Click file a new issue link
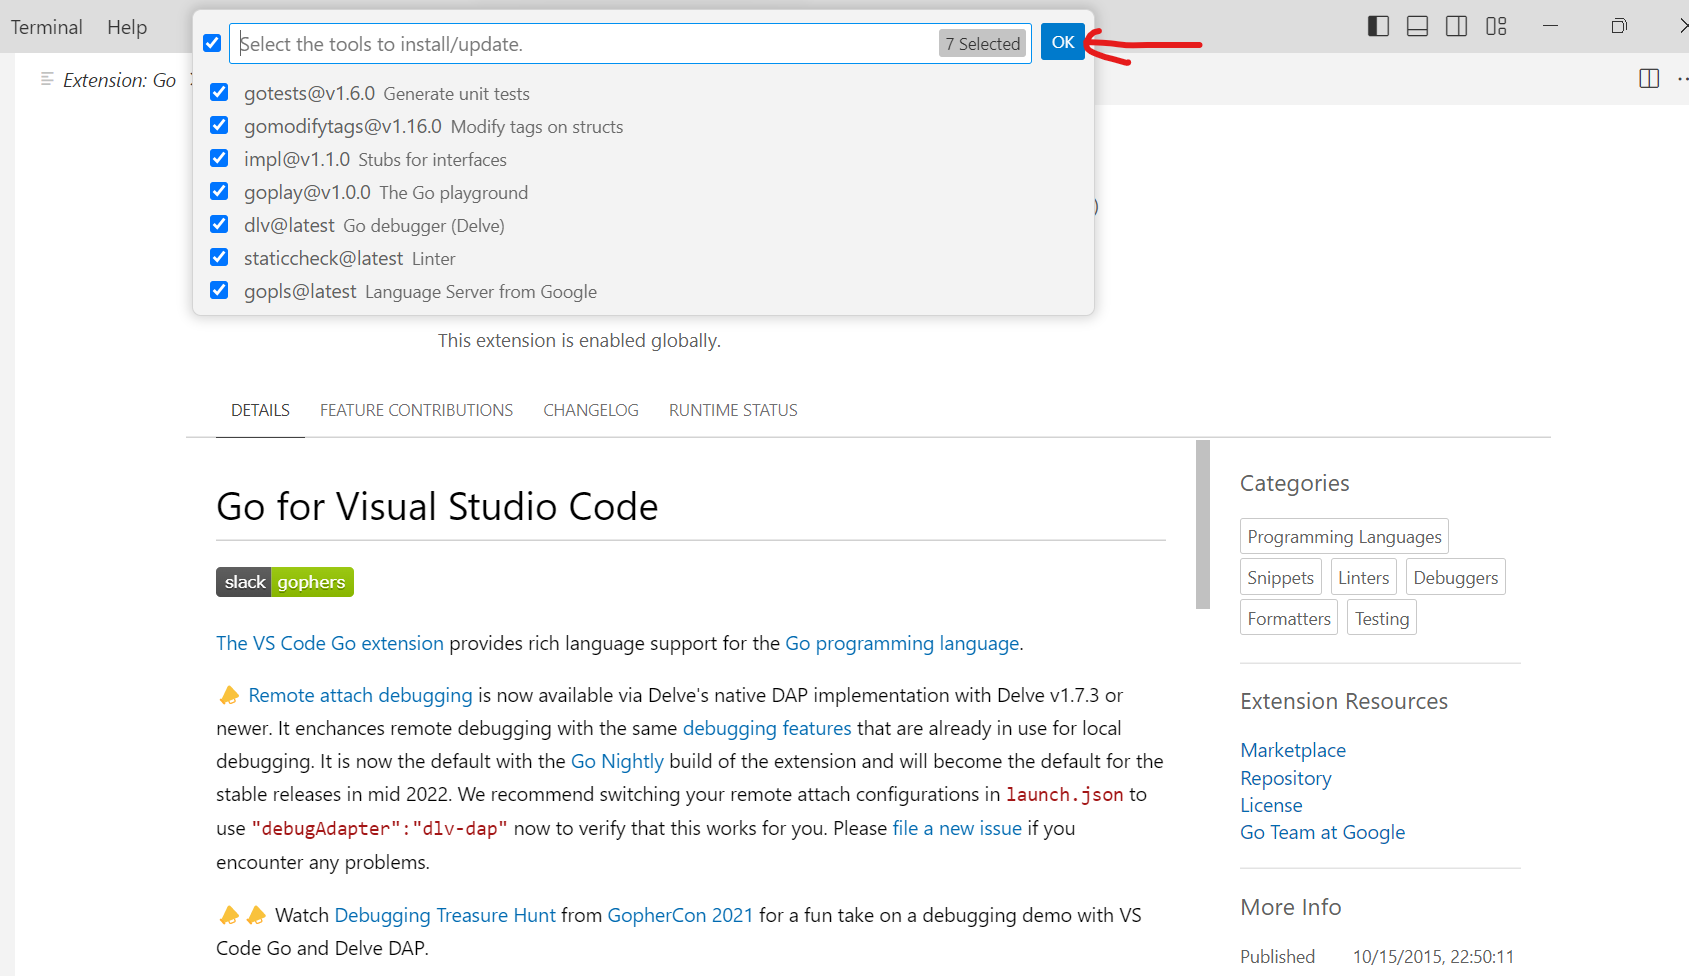 tap(957, 828)
